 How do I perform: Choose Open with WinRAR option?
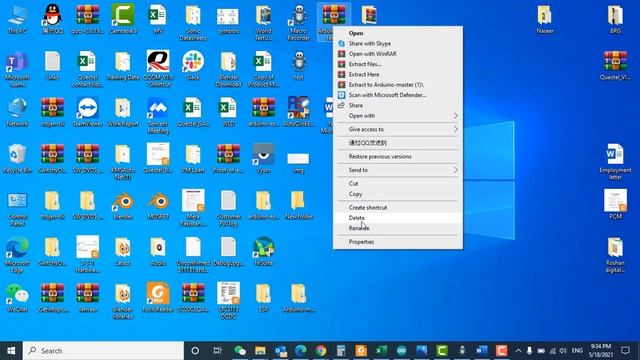pos(398,54)
